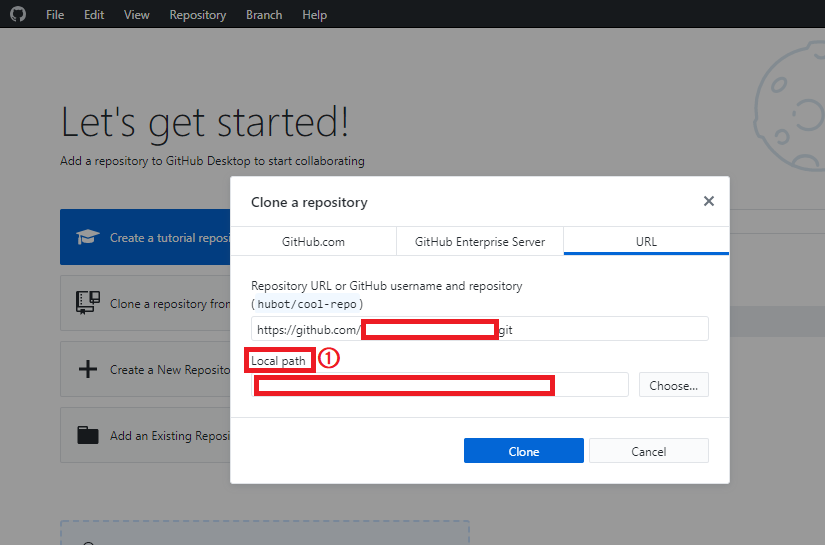The image size is (825, 545).
Task: Open the Branch menu
Action: pos(264,15)
